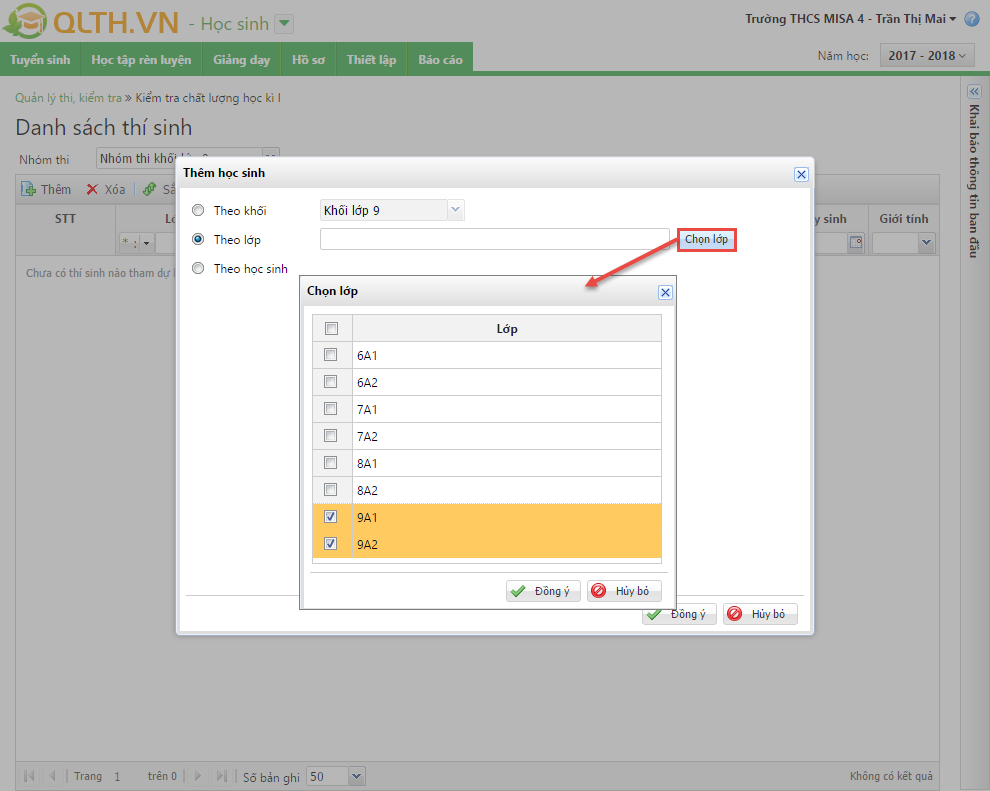Check the box for class 7A2

coord(330,436)
